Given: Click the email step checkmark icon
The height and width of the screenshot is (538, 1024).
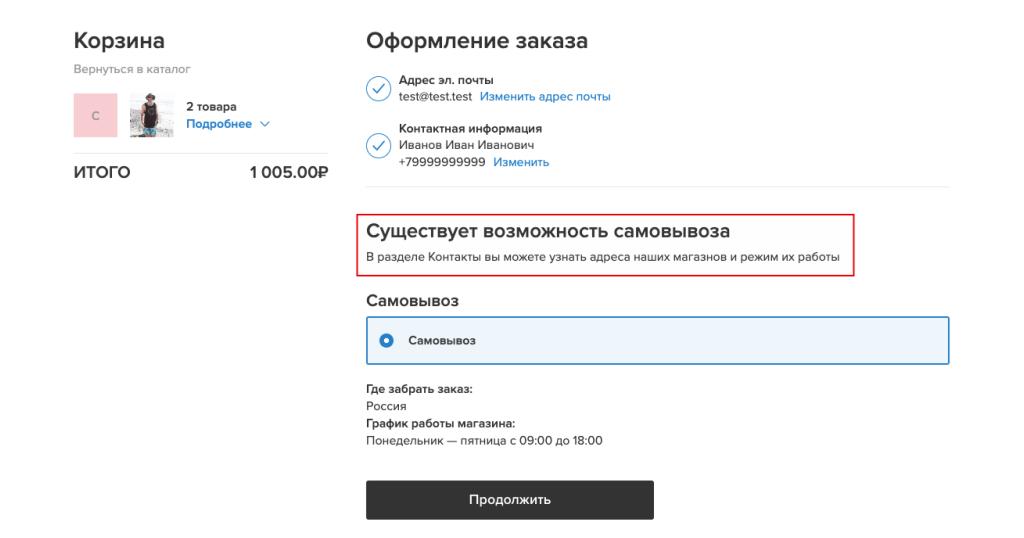Looking at the screenshot, I should click(x=378, y=88).
